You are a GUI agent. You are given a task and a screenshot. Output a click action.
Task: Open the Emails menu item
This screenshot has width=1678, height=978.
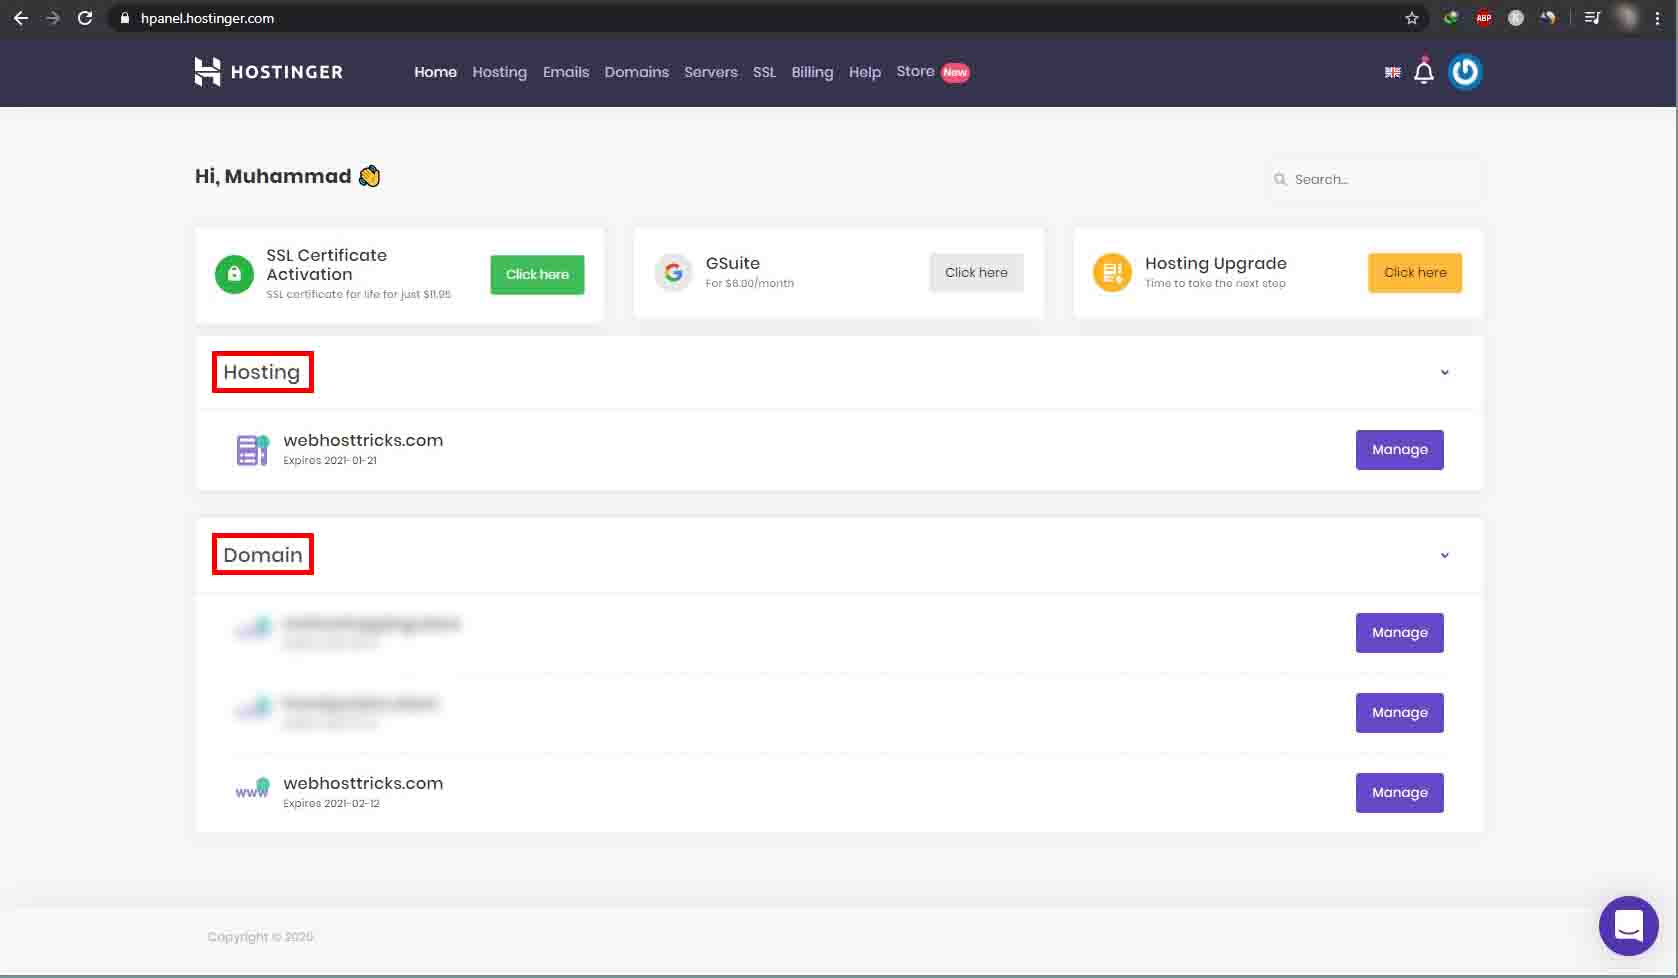tap(566, 72)
